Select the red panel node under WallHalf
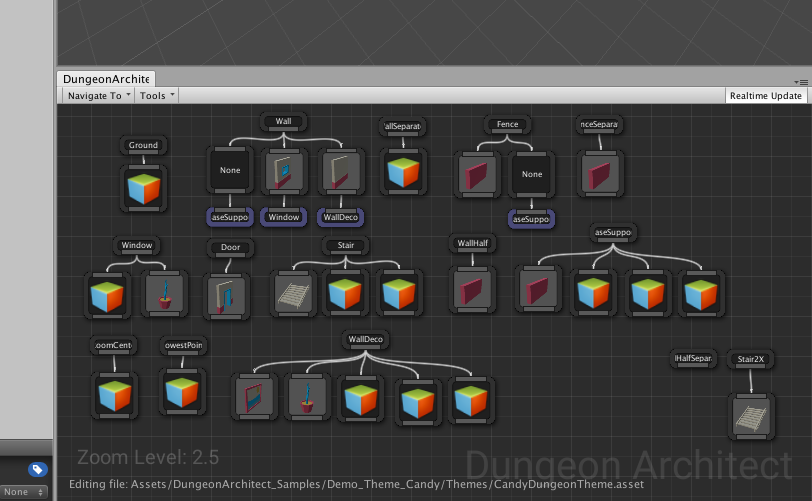 coord(472,290)
